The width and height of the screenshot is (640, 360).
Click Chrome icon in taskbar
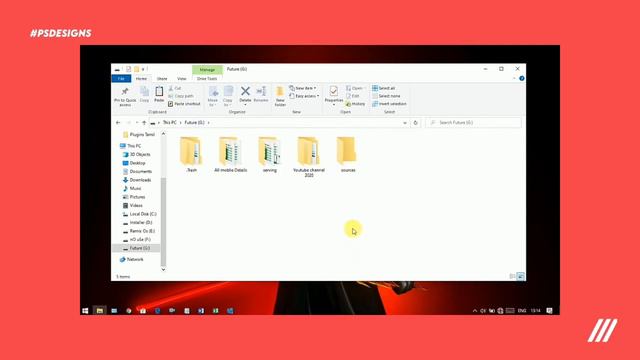pyautogui.click(x=129, y=311)
